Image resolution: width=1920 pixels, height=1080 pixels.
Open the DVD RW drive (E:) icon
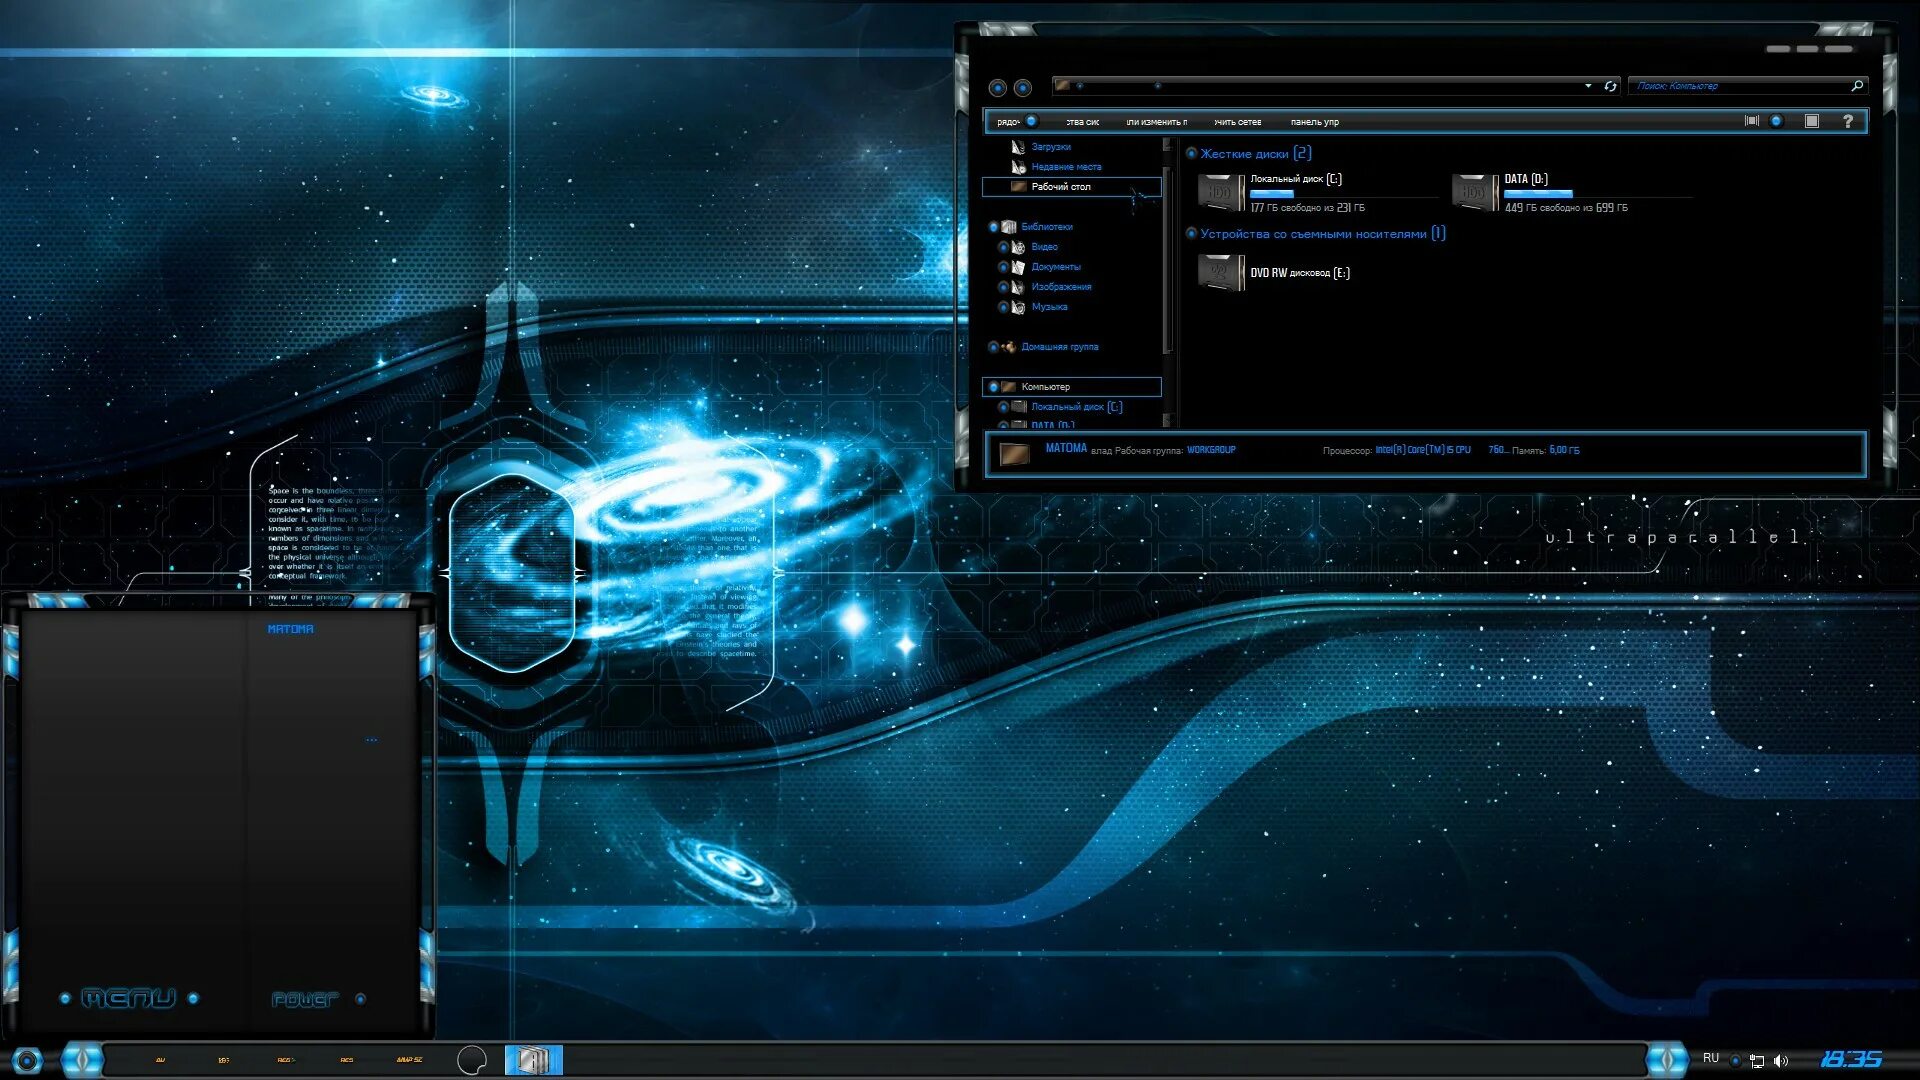click(1221, 272)
